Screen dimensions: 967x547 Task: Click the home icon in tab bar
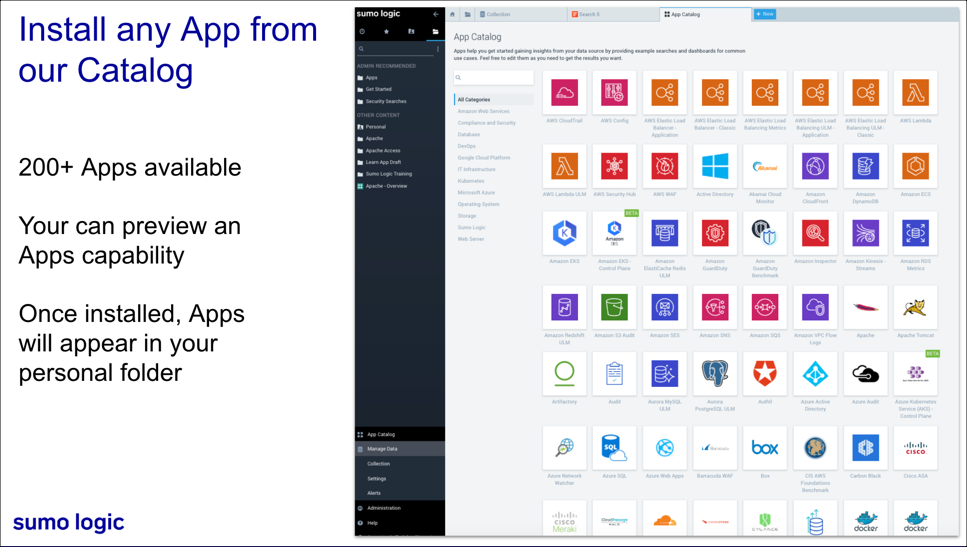pyautogui.click(x=453, y=15)
